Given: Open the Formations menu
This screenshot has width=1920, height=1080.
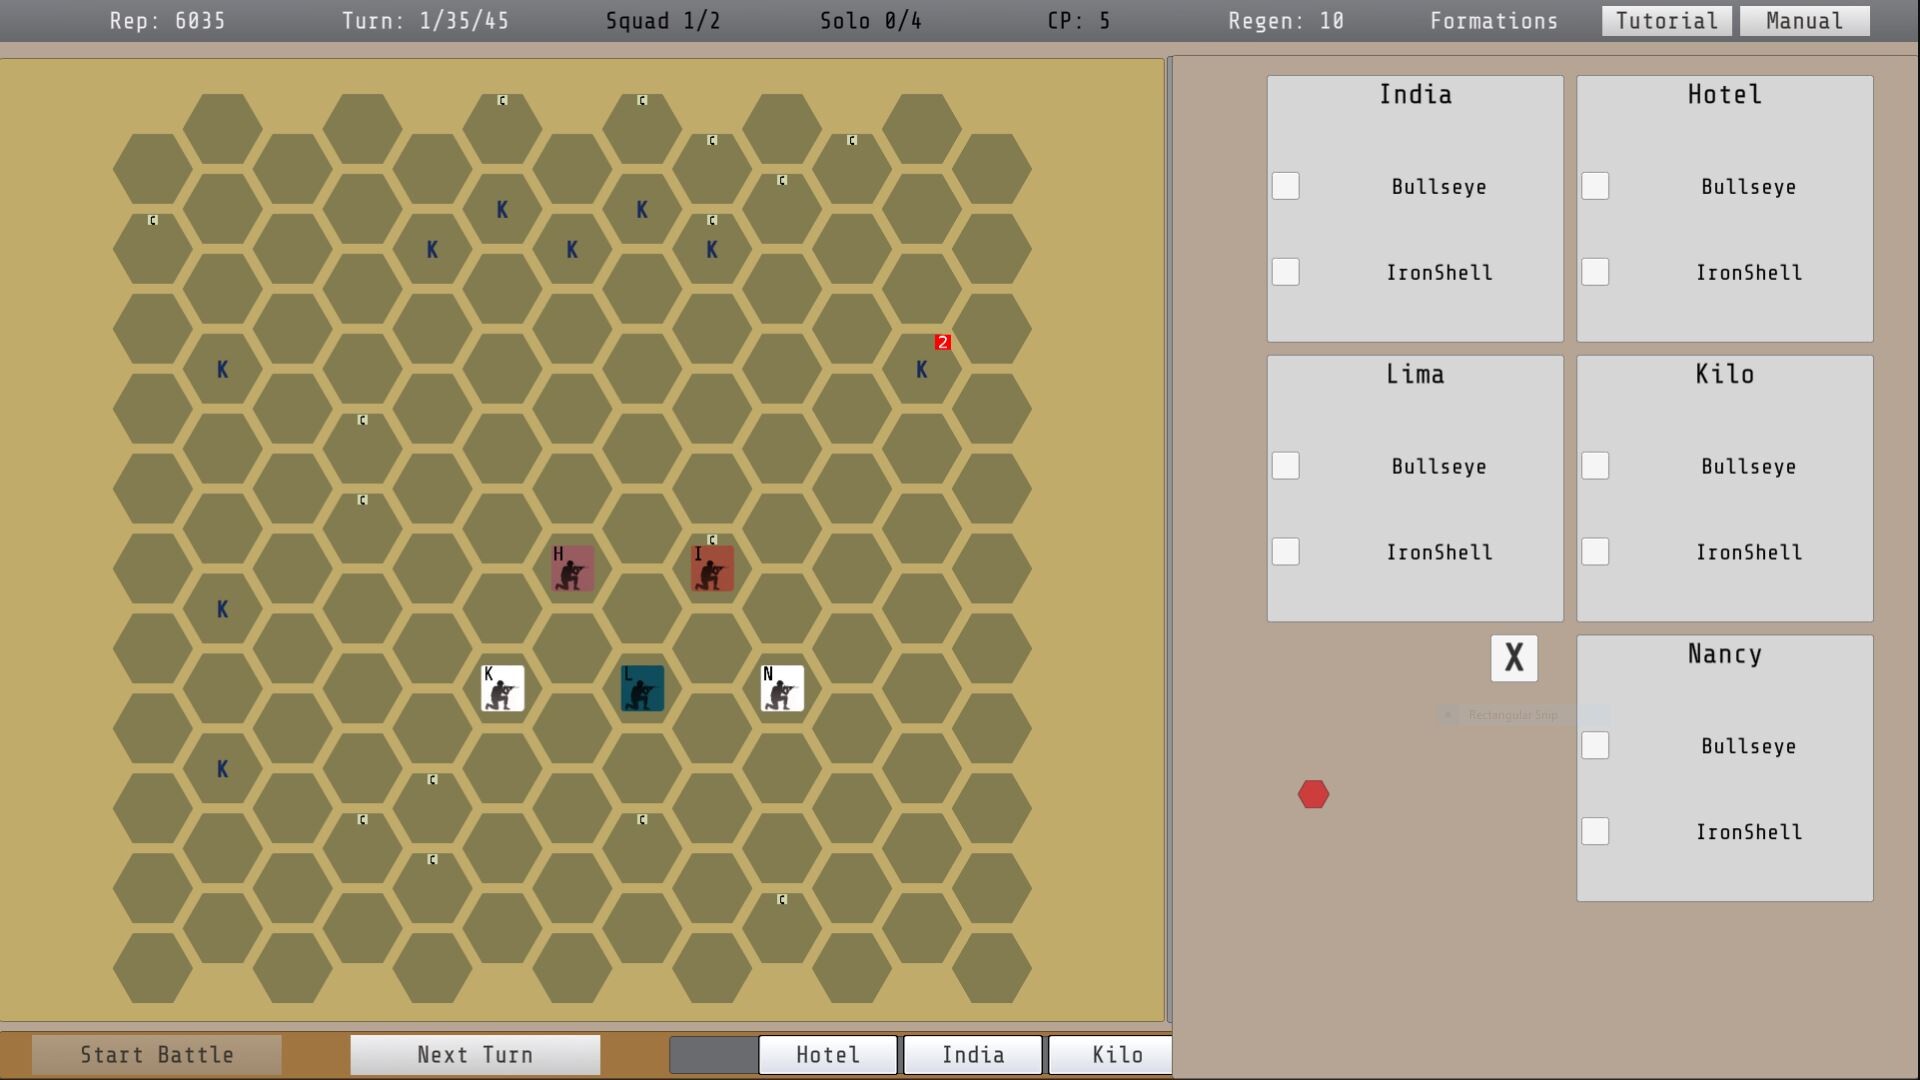Looking at the screenshot, I should click(1493, 20).
